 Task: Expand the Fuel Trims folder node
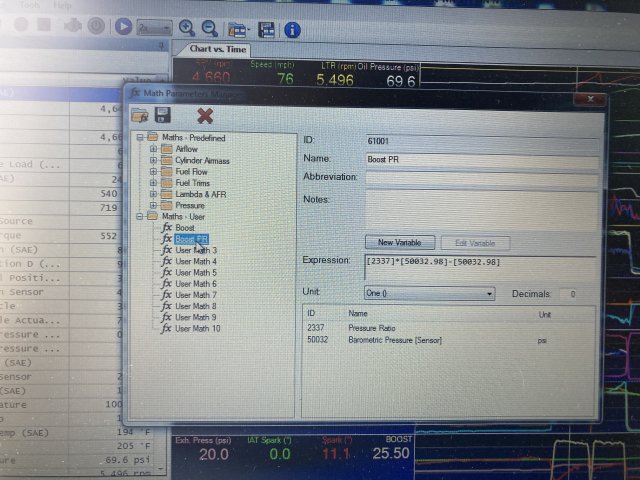point(153,183)
